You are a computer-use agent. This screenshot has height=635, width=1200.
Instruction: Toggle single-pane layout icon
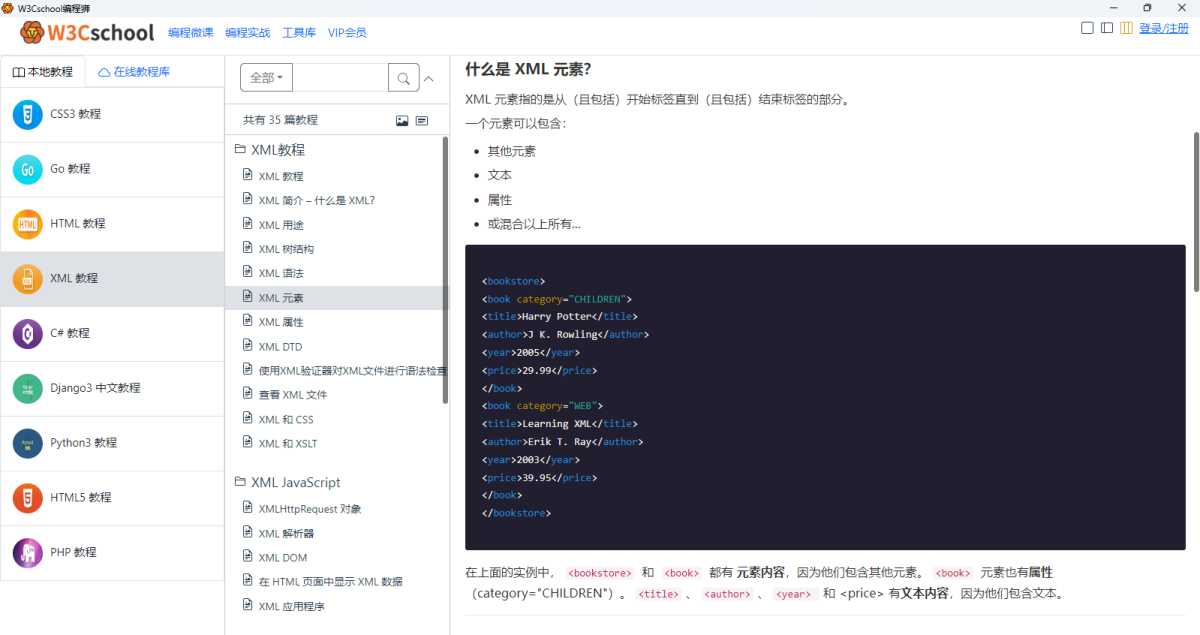1087,28
